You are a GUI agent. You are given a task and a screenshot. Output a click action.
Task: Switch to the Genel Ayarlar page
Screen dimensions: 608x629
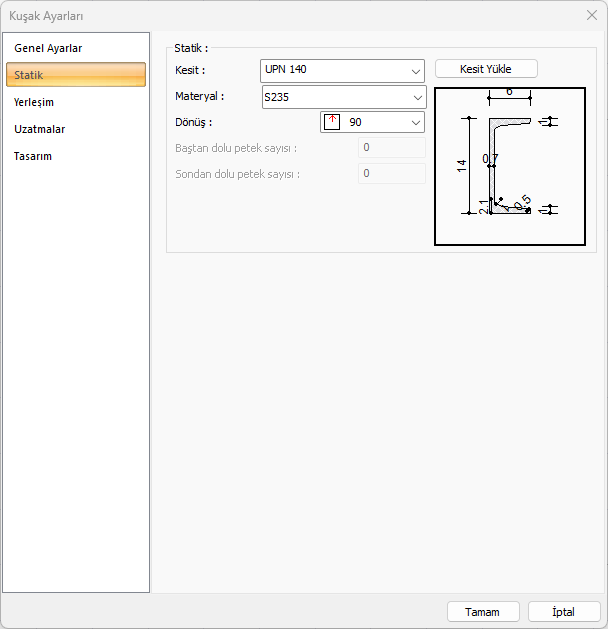[48, 48]
